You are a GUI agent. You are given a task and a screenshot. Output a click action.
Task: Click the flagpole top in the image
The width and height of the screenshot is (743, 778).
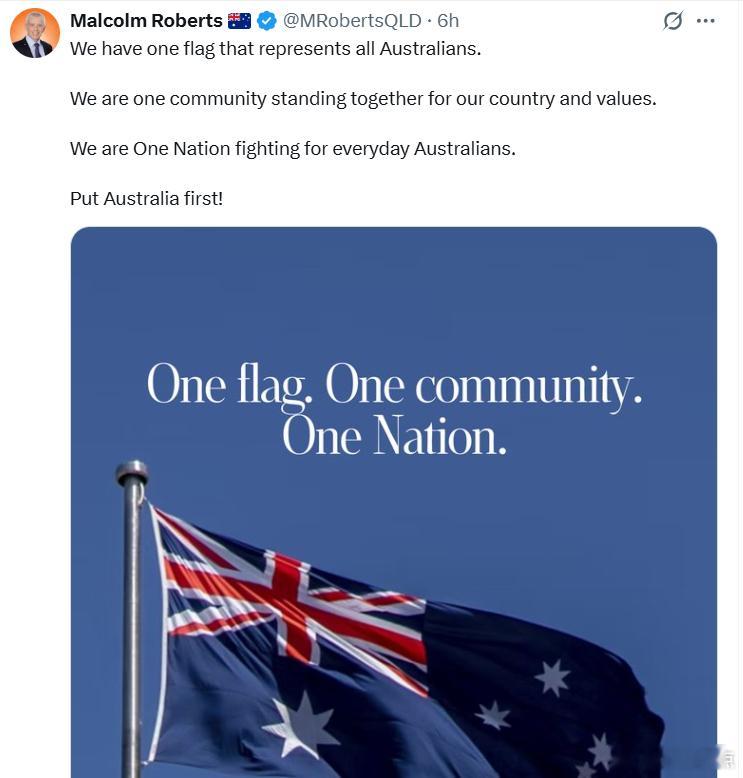pyautogui.click(x=132, y=474)
